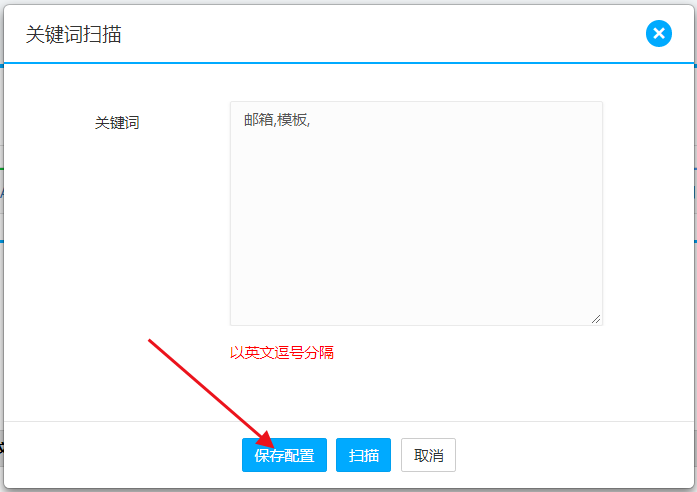Click the textarea resize handle corner
The image size is (697, 492).
(x=596, y=319)
